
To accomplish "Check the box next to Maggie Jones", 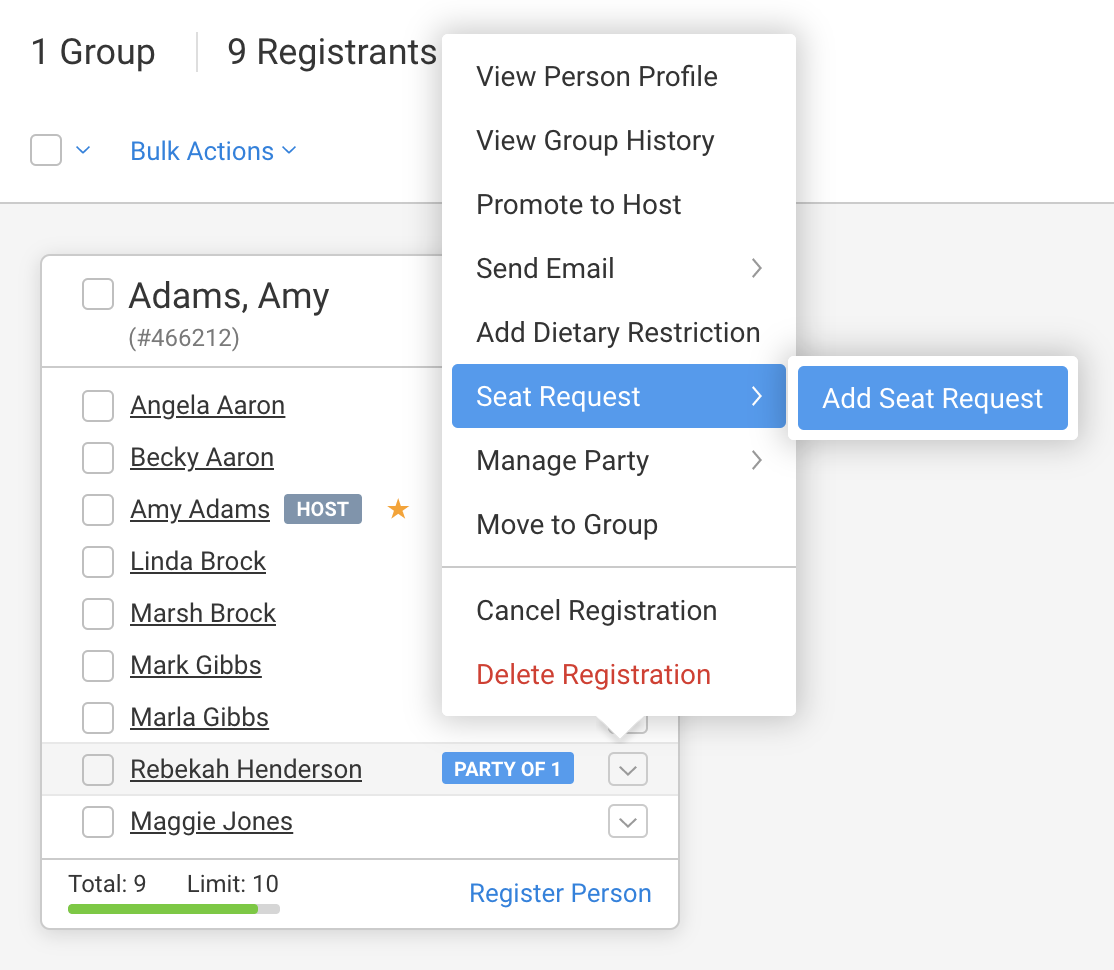I will 98,822.
